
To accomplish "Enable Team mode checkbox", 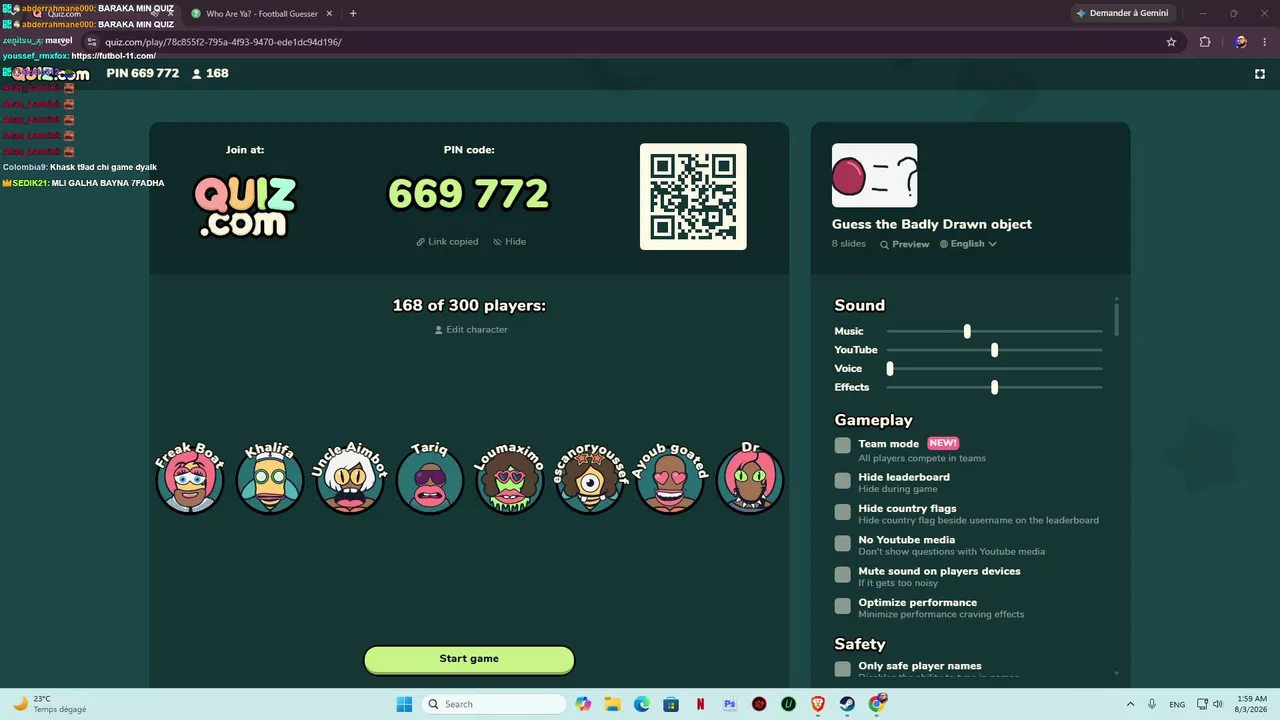I will point(843,445).
